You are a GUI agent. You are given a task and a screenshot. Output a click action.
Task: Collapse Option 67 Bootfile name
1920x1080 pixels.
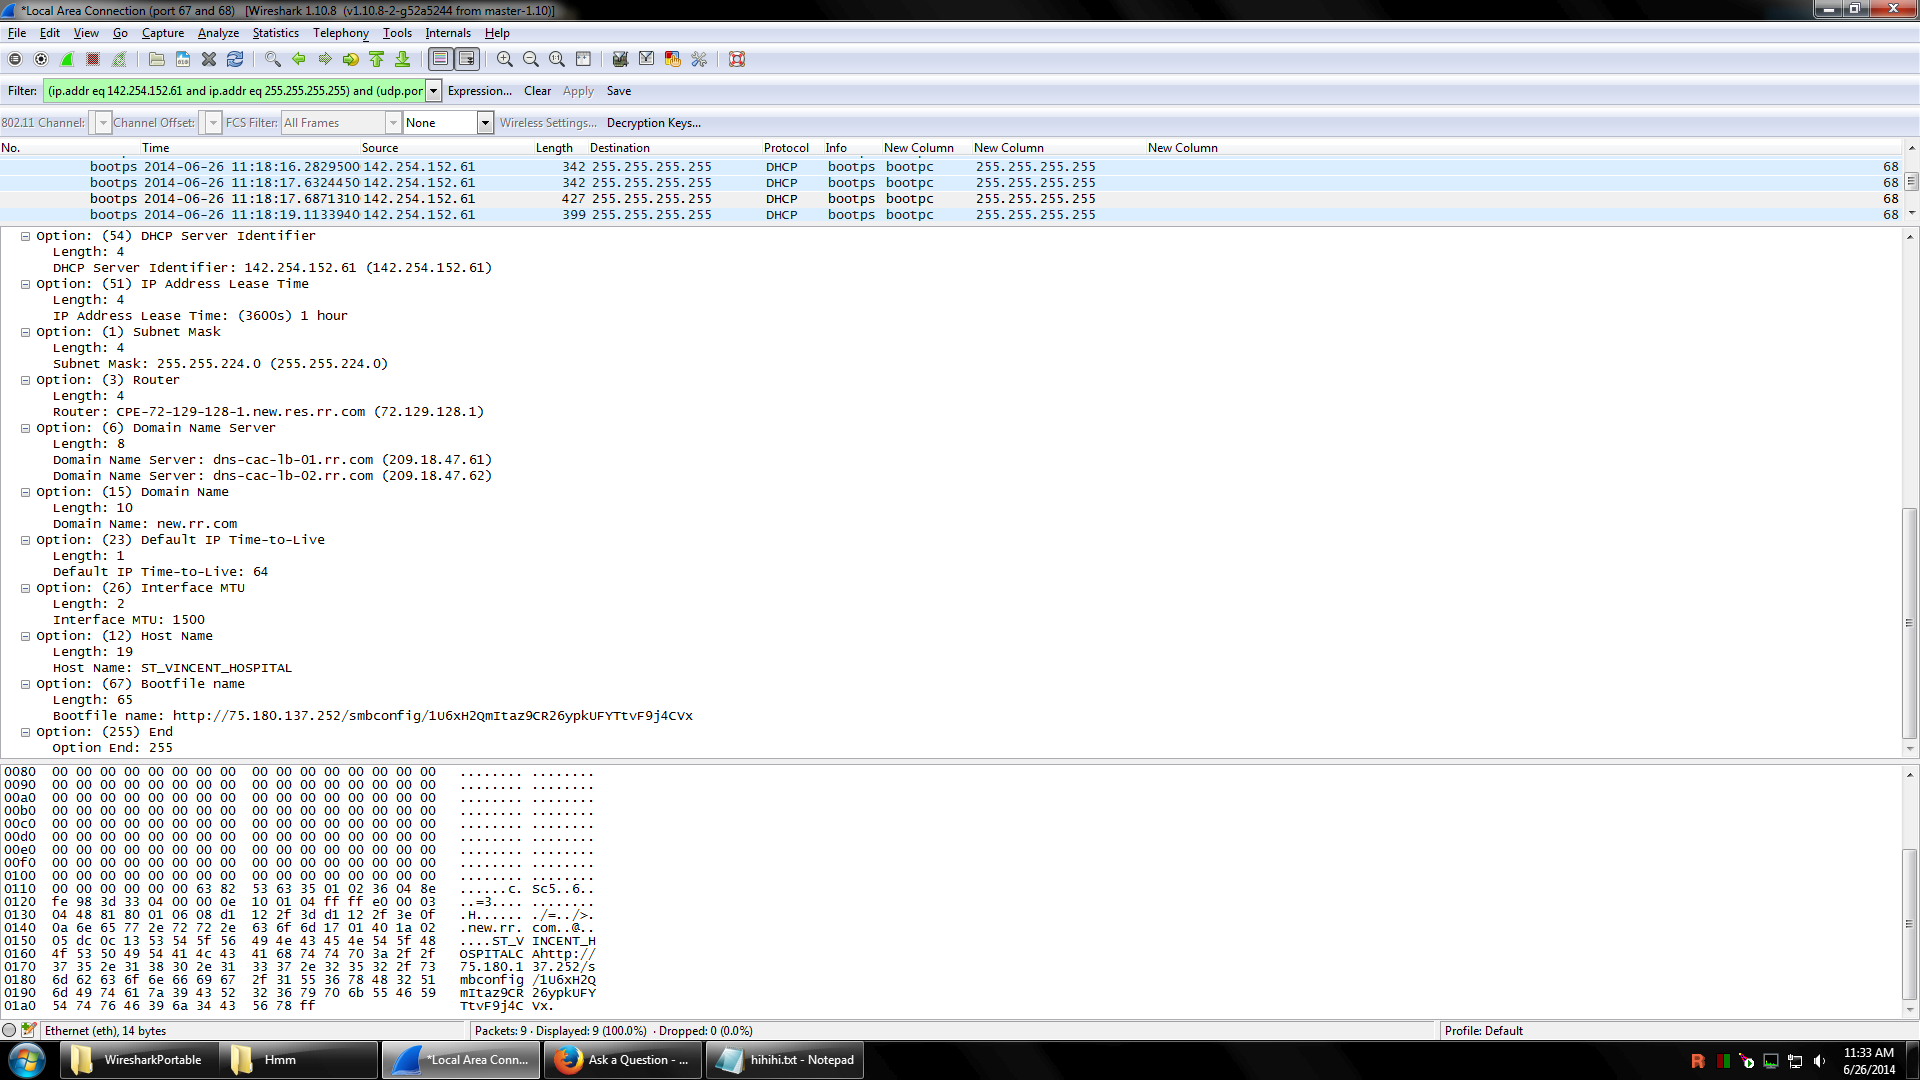[26, 684]
